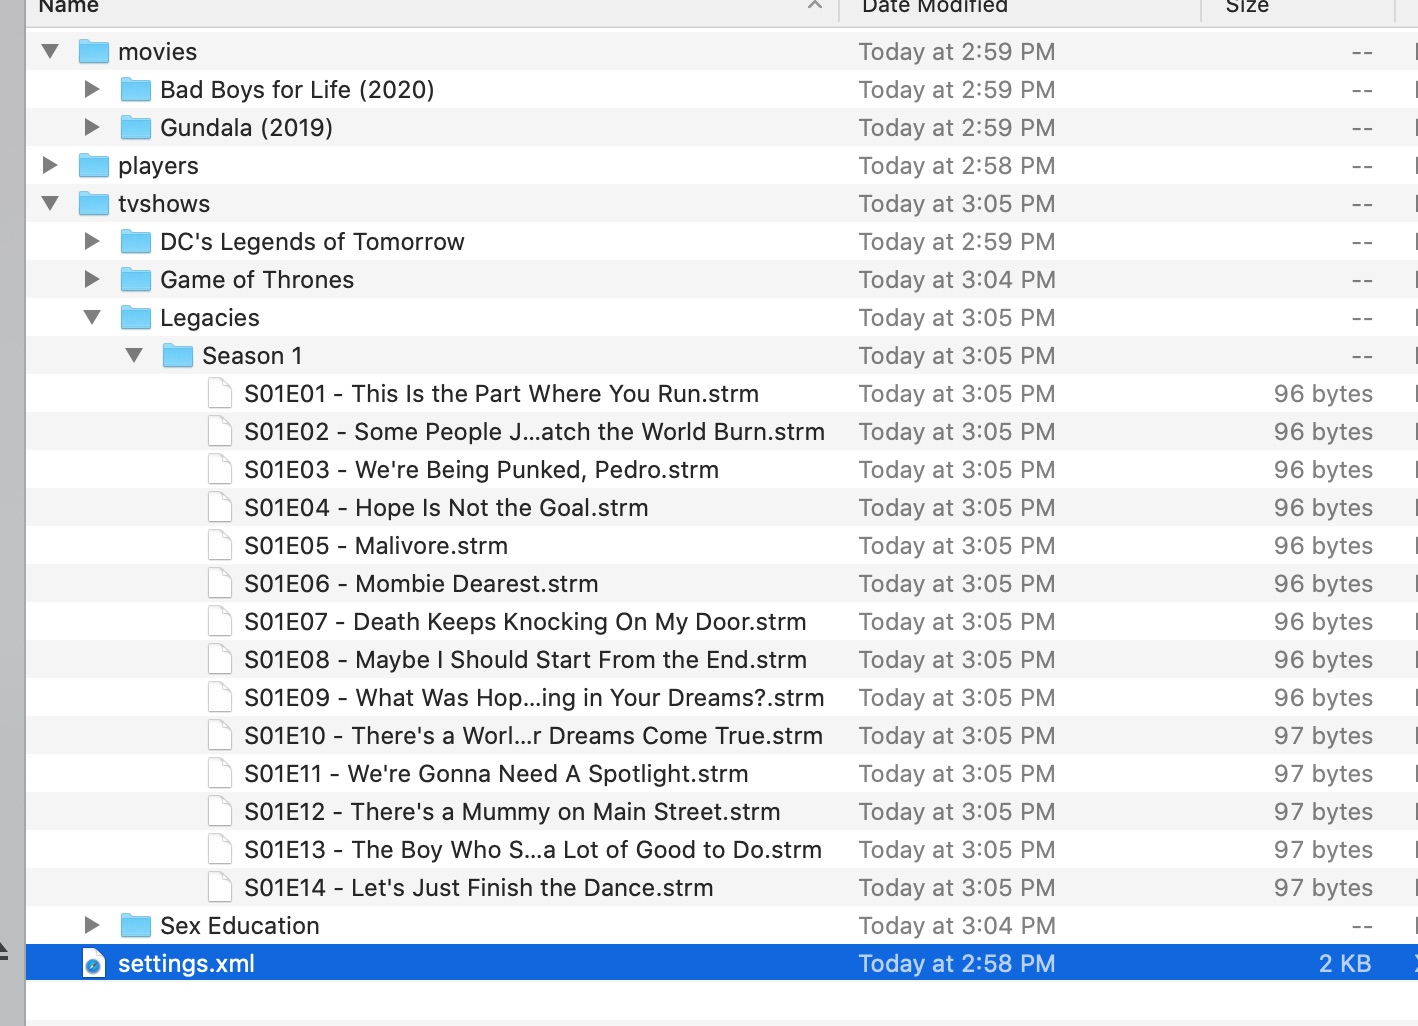This screenshot has width=1418, height=1026.
Task: Click the S01E06 file document icon
Action: (x=220, y=583)
